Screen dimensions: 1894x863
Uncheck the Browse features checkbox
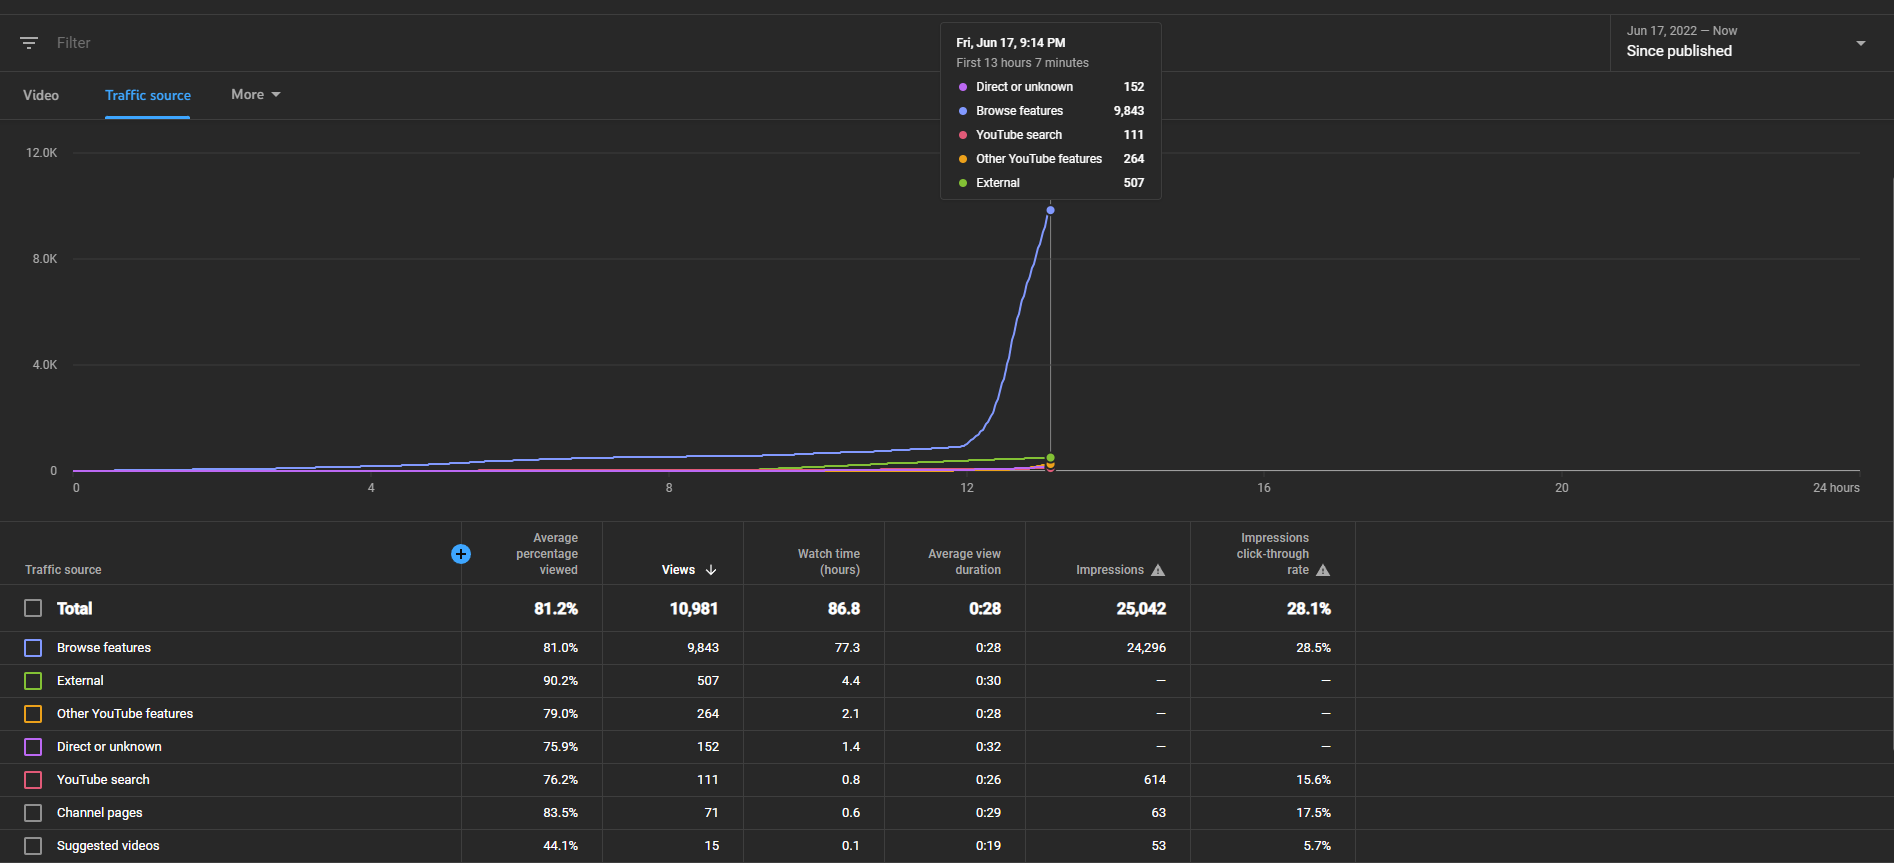click(33, 648)
